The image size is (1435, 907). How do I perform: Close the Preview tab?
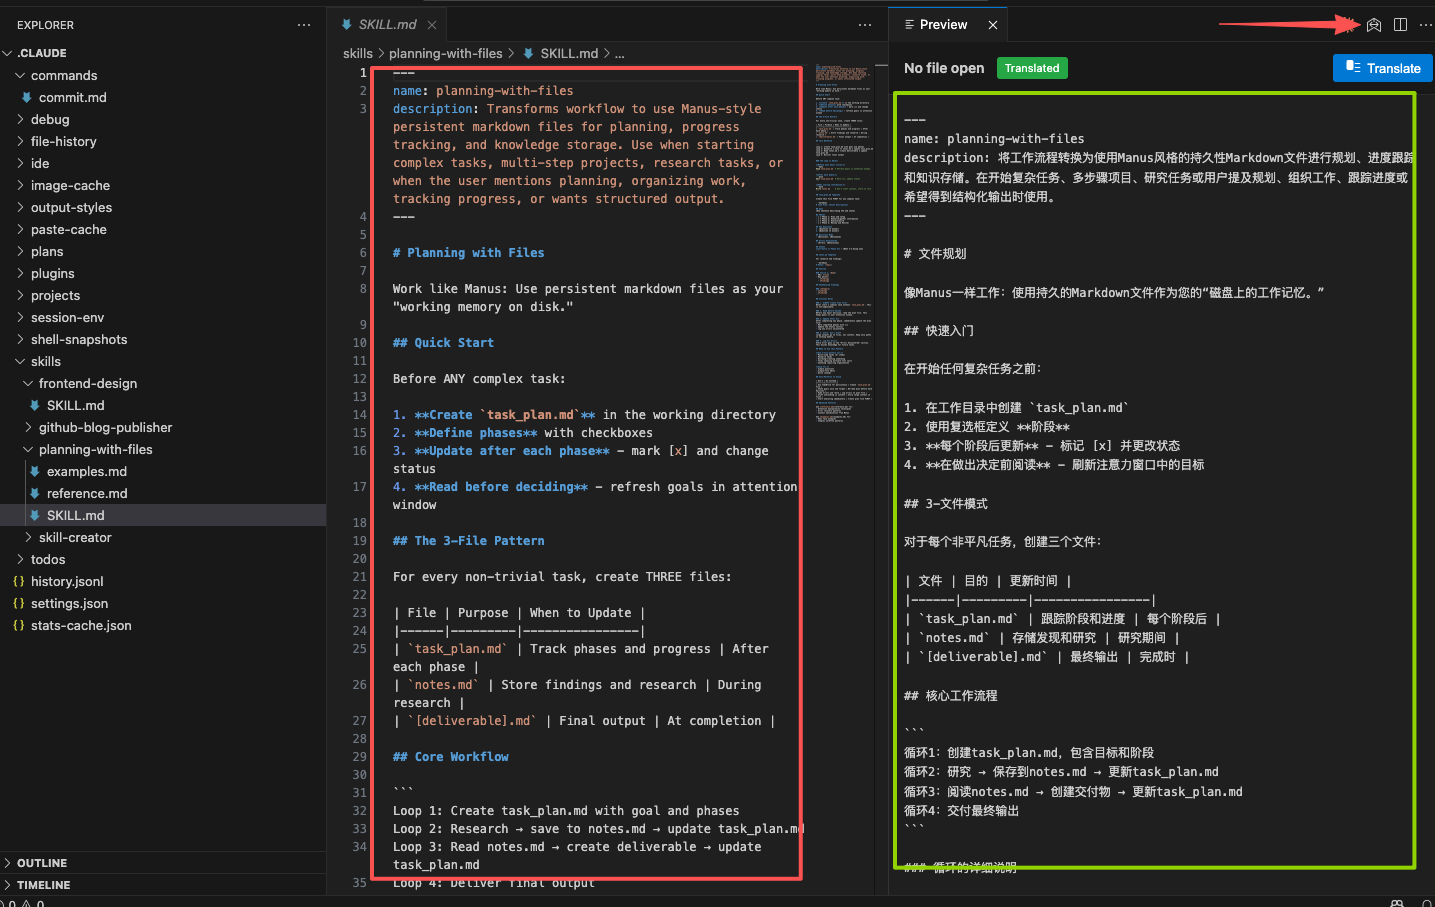(993, 25)
